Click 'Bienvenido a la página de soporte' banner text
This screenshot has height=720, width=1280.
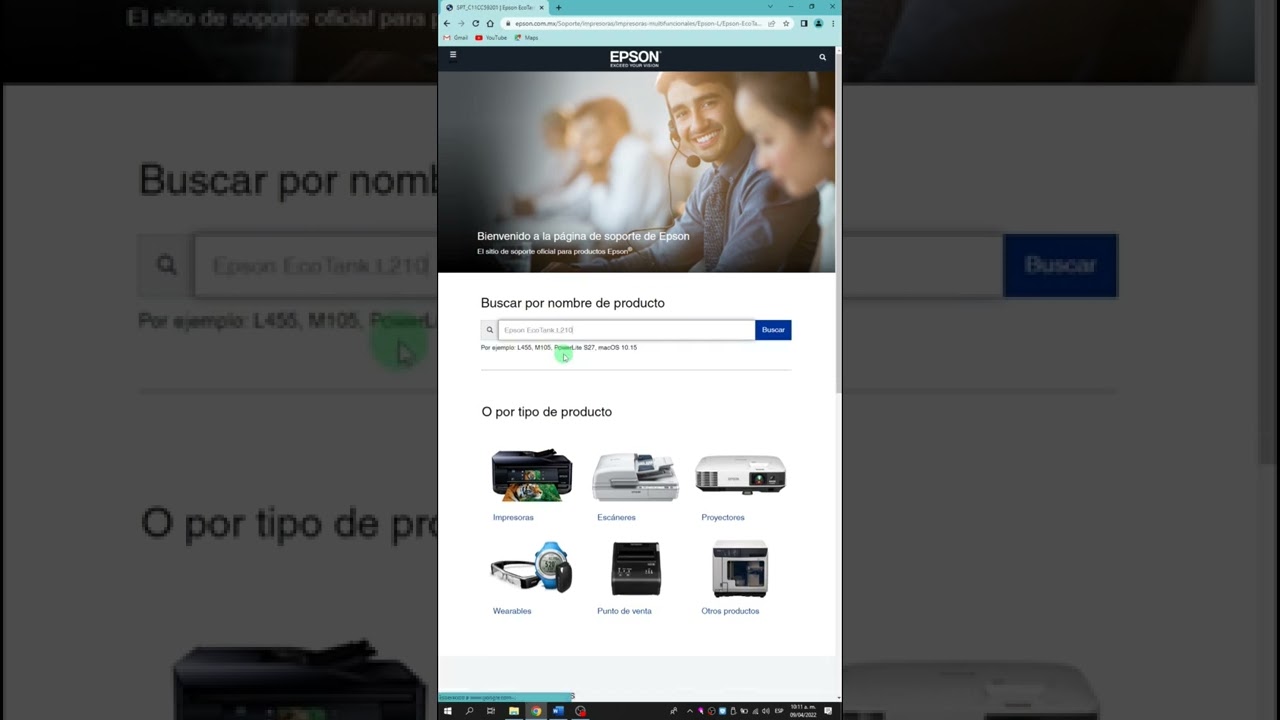[x=583, y=236]
